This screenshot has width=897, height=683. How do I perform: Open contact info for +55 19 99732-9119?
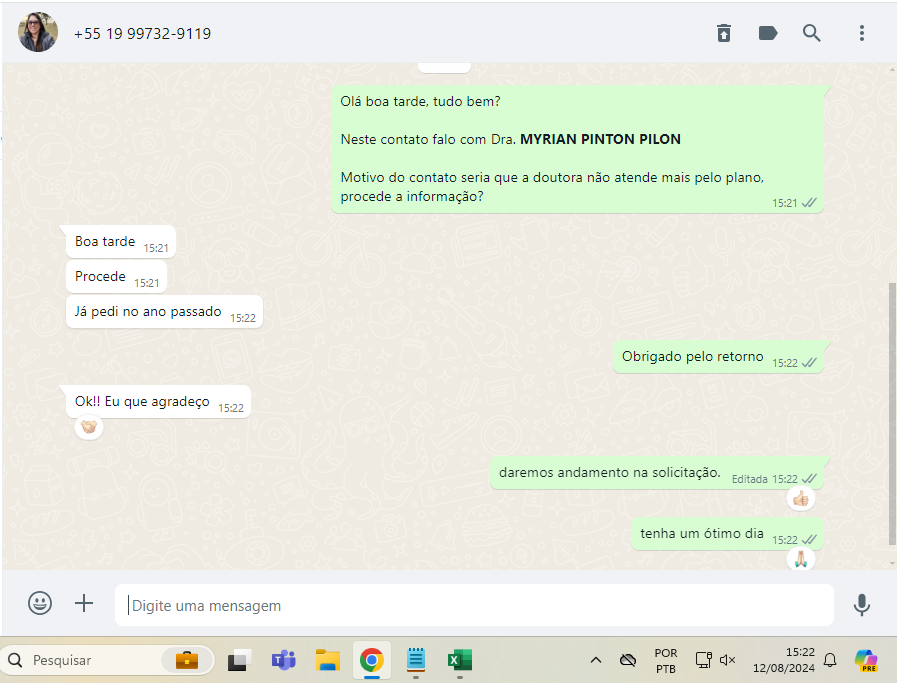[x=142, y=34]
